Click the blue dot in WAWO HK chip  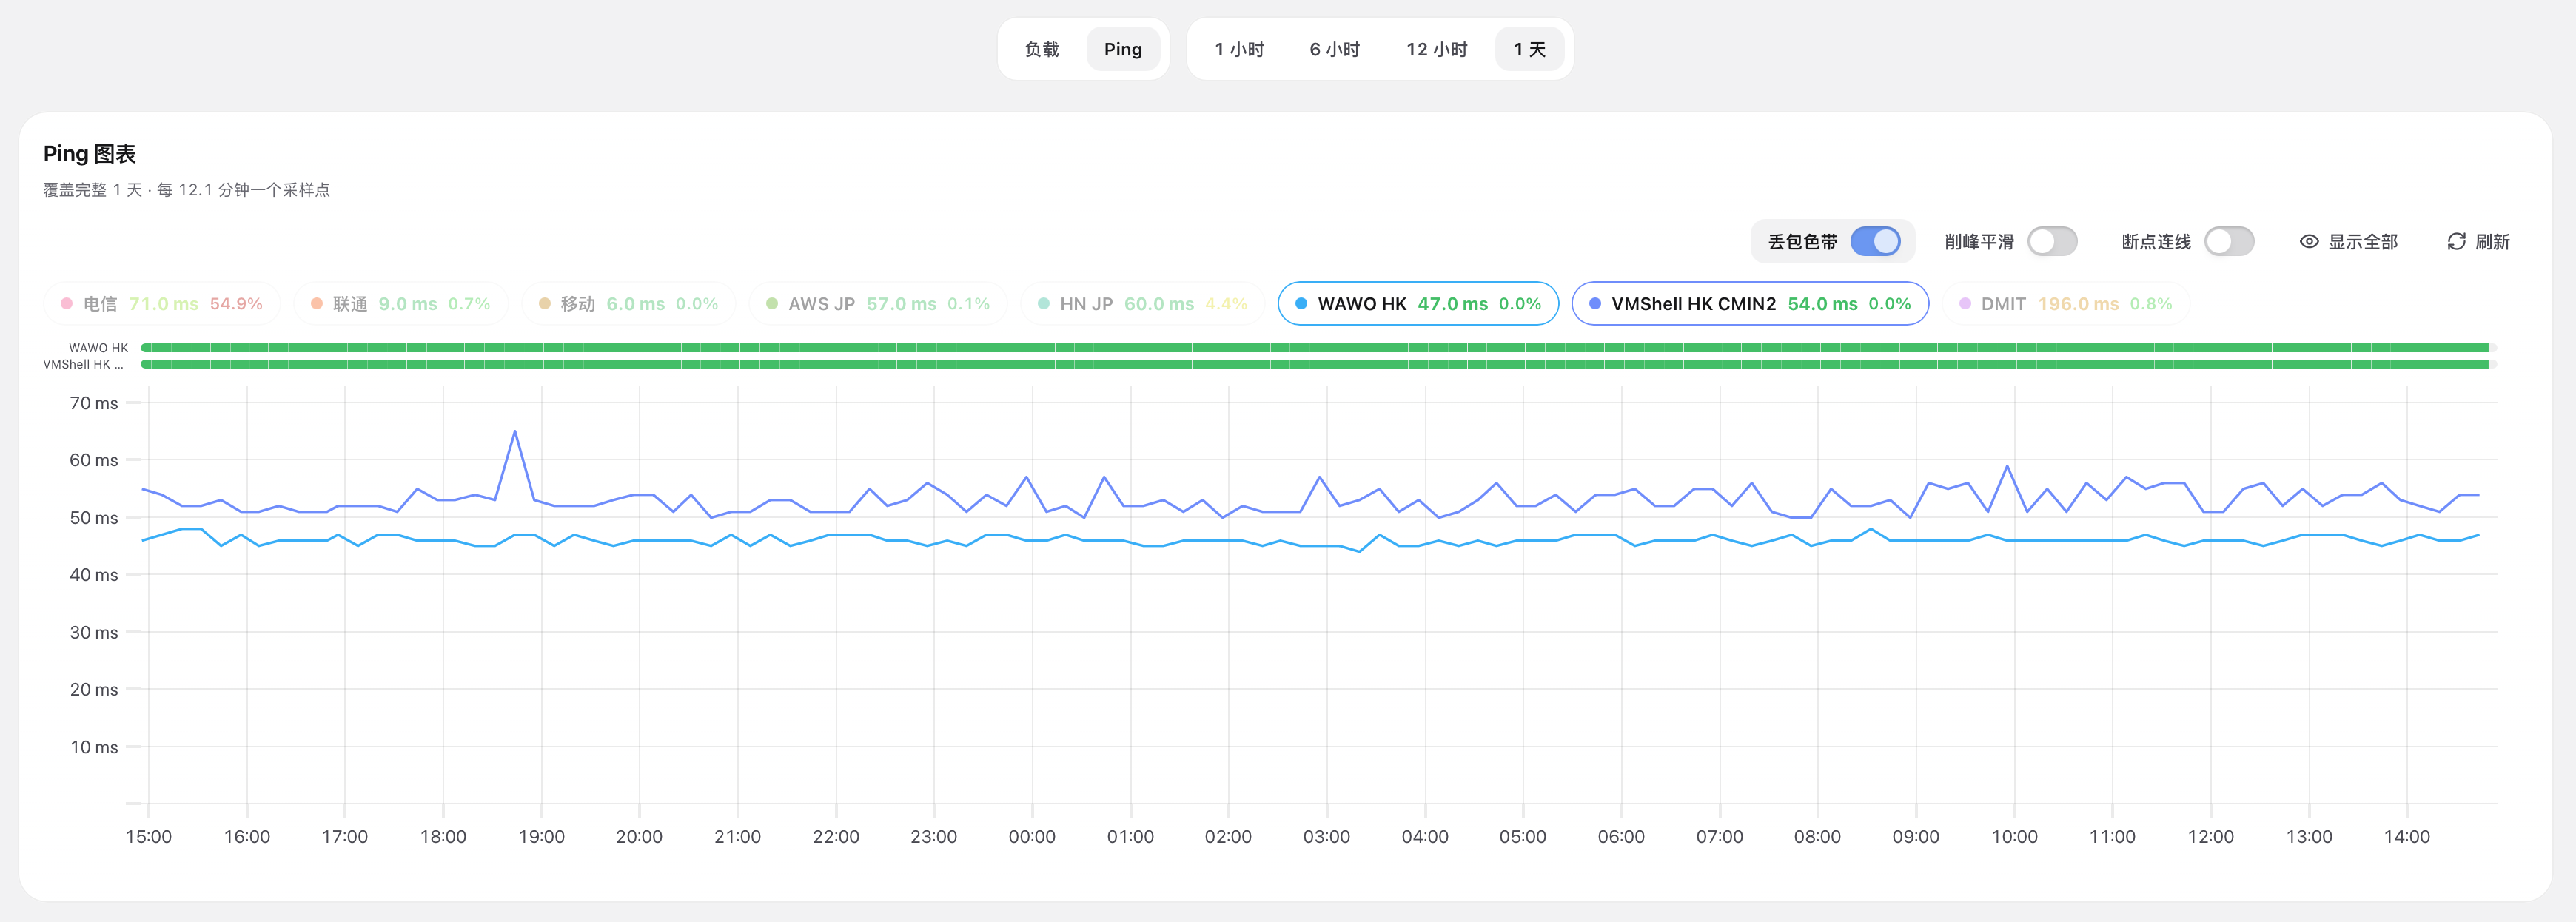pos(1301,304)
